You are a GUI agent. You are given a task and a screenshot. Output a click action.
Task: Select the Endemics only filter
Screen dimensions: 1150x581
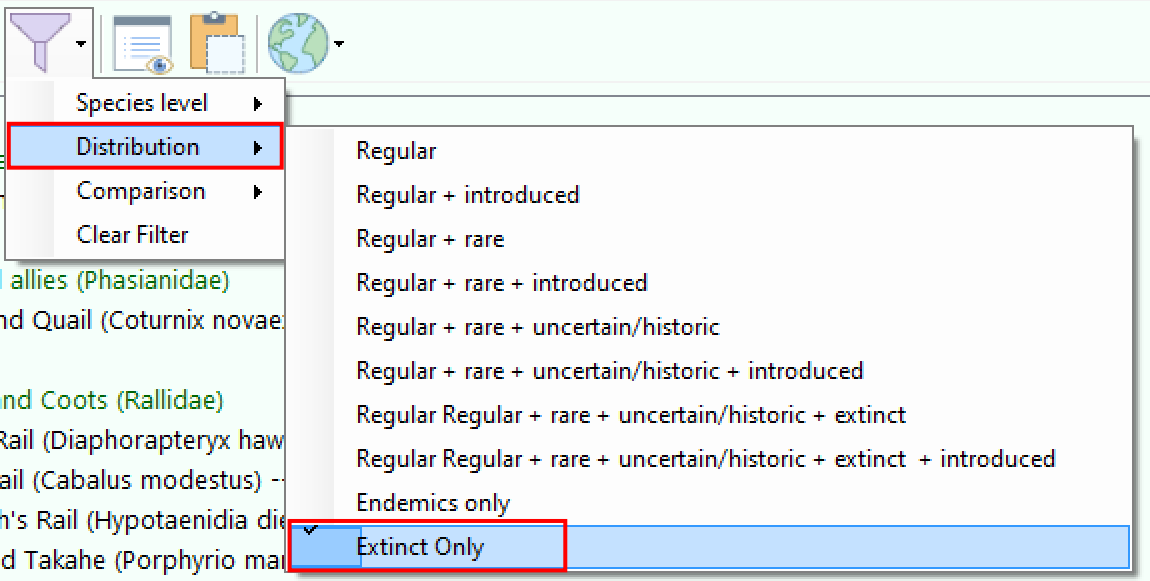tap(433, 503)
